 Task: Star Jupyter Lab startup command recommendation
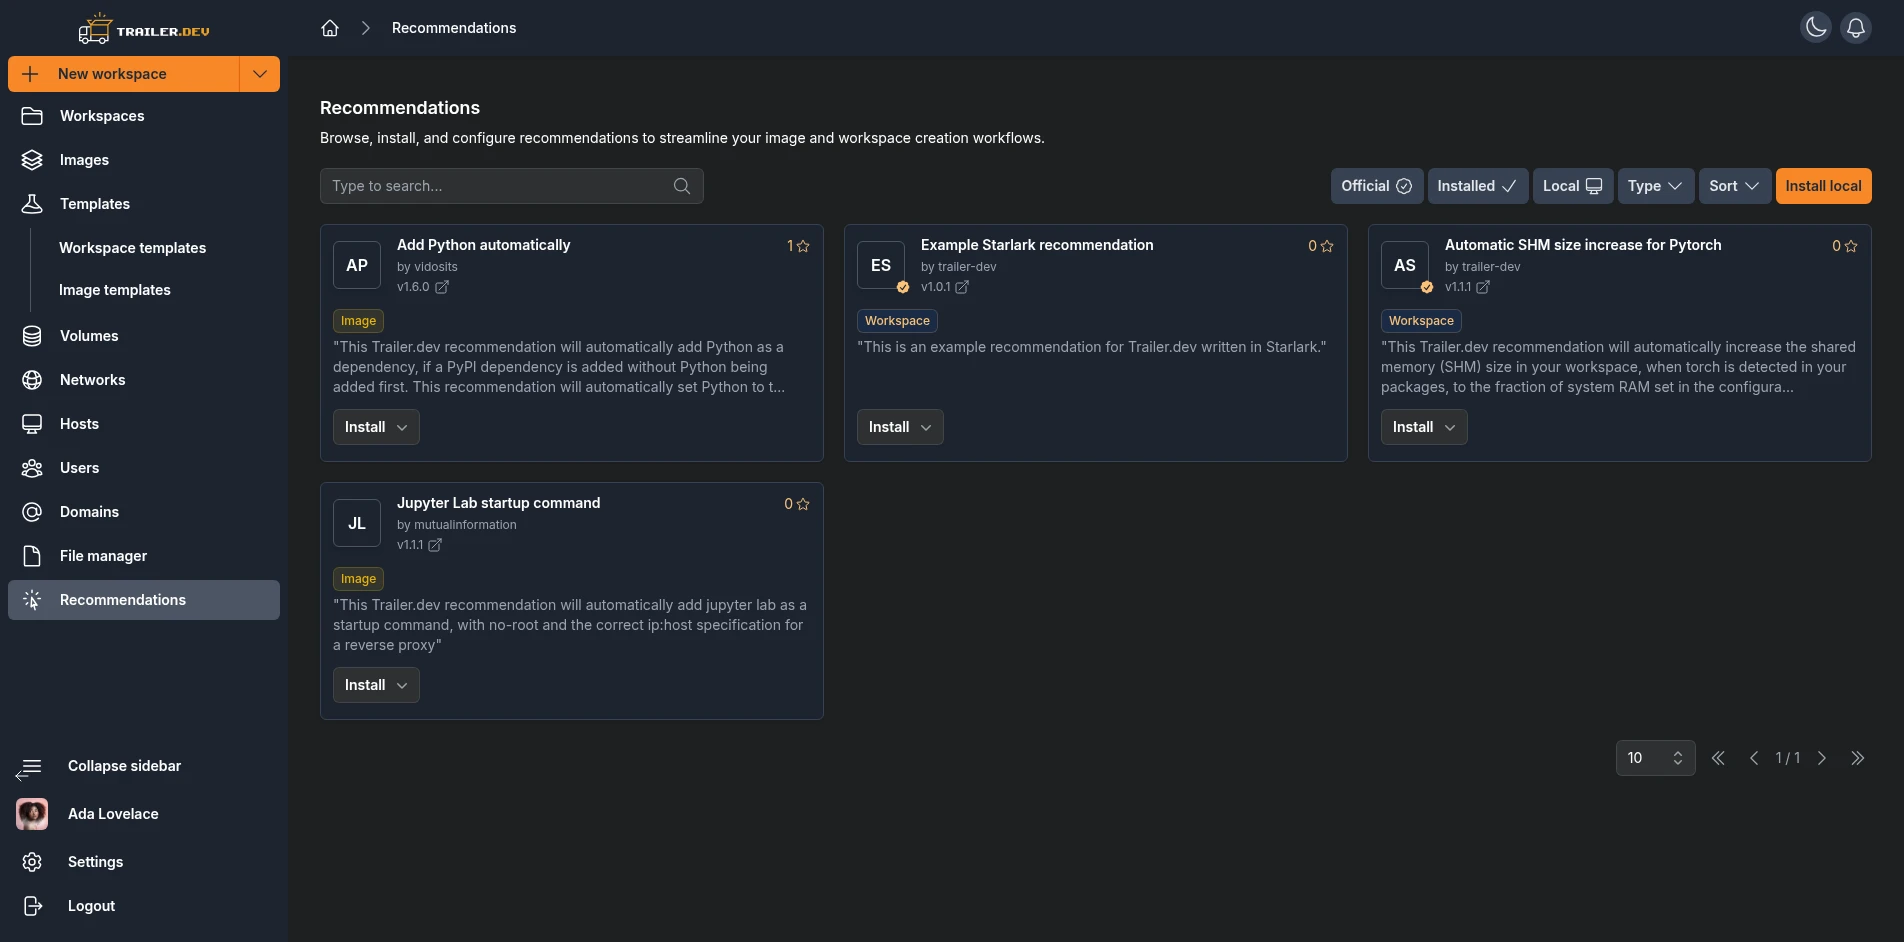(802, 504)
